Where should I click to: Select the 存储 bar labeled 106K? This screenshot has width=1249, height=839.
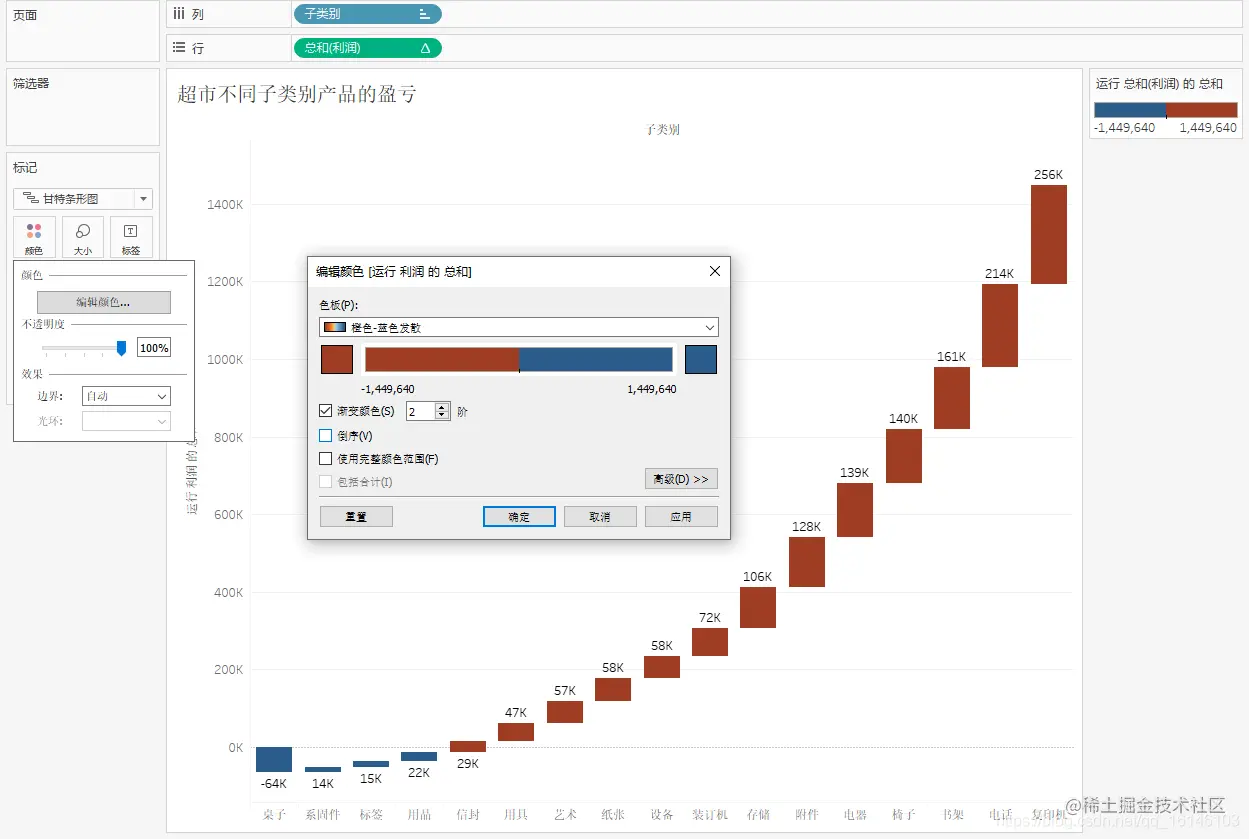[758, 607]
